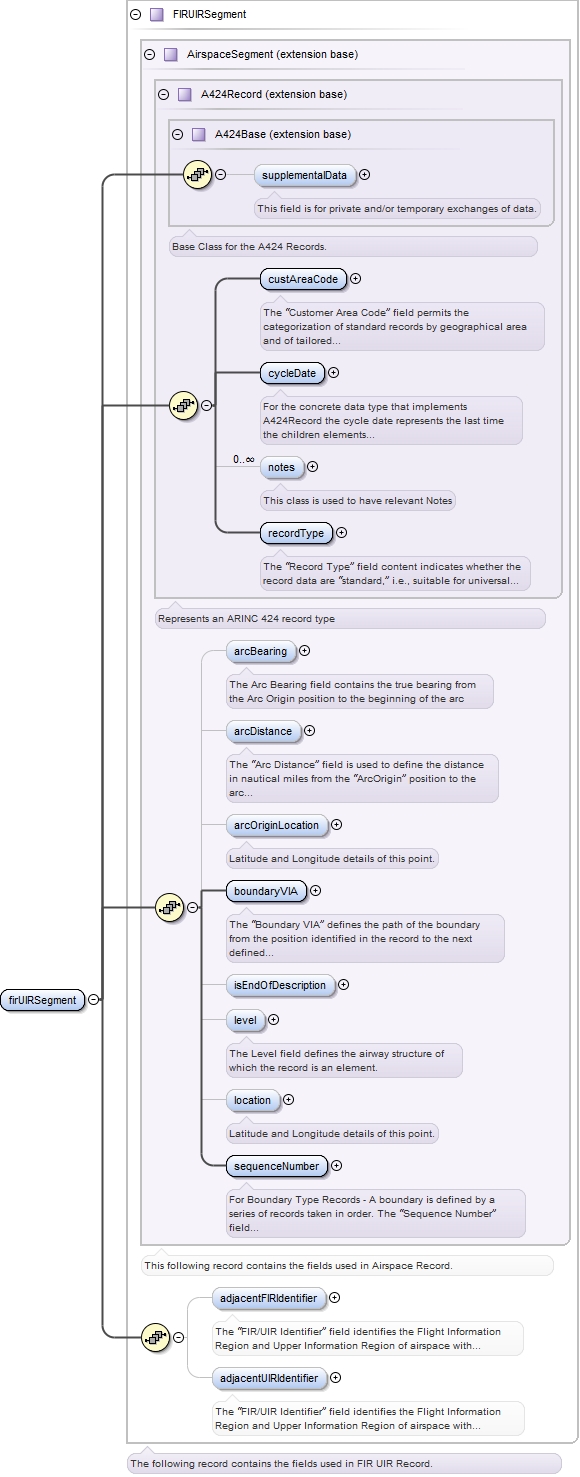The width and height of the screenshot is (580, 1477).
Task: Expand the notes element
Action: [312, 467]
